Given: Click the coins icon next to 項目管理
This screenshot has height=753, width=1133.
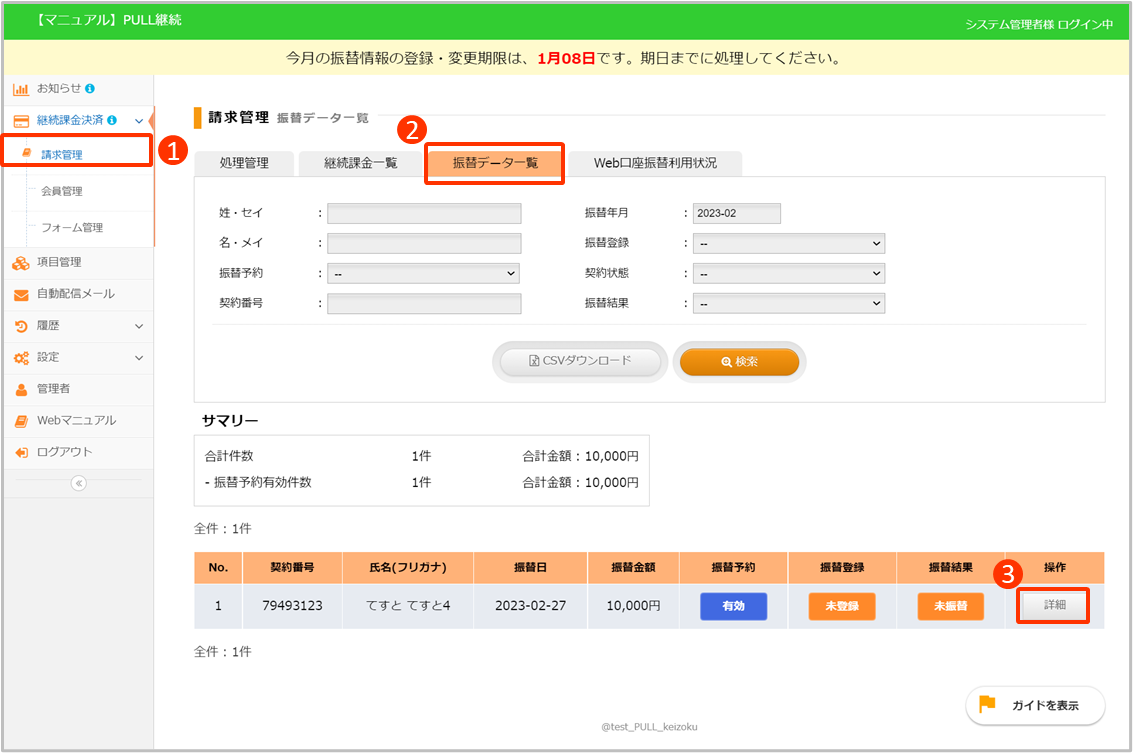Looking at the screenshot, I should coord(20,263).
